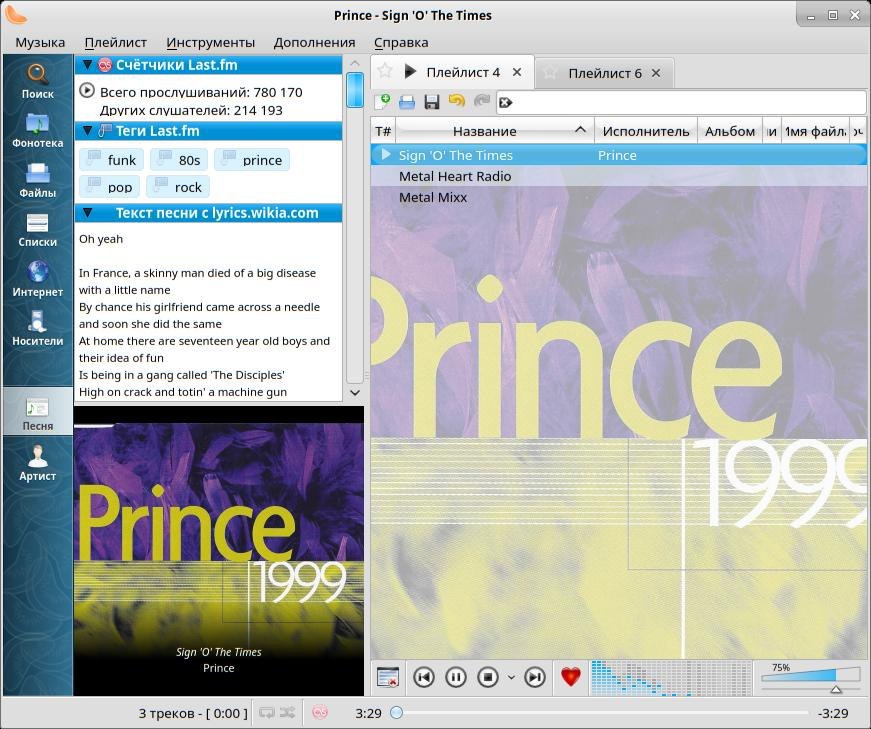Select the Metal Heart Radio row

[x=618, y=176]
